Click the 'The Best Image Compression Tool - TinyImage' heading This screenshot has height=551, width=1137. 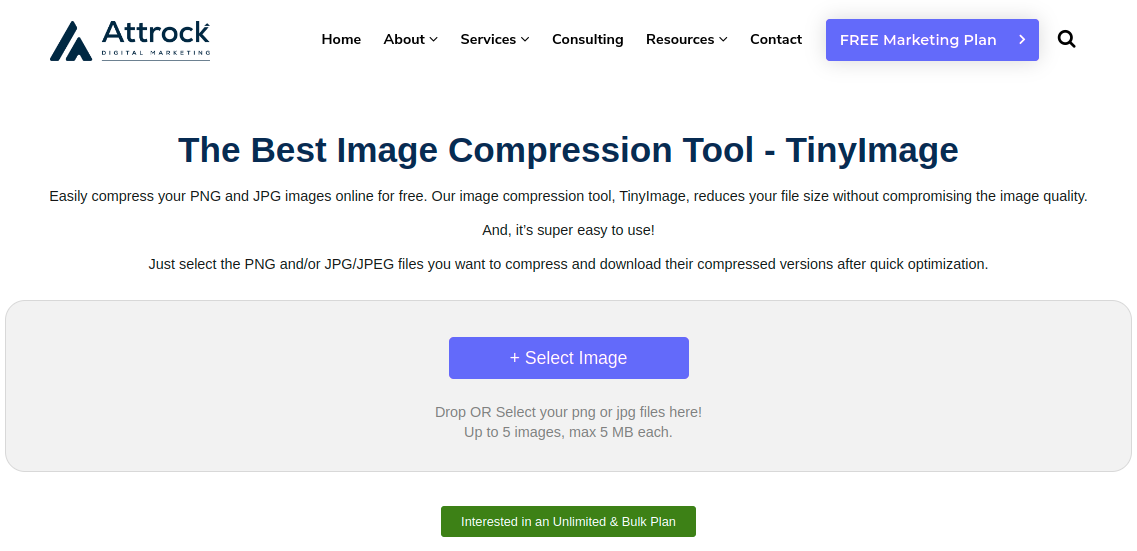[x=568, y=149]
